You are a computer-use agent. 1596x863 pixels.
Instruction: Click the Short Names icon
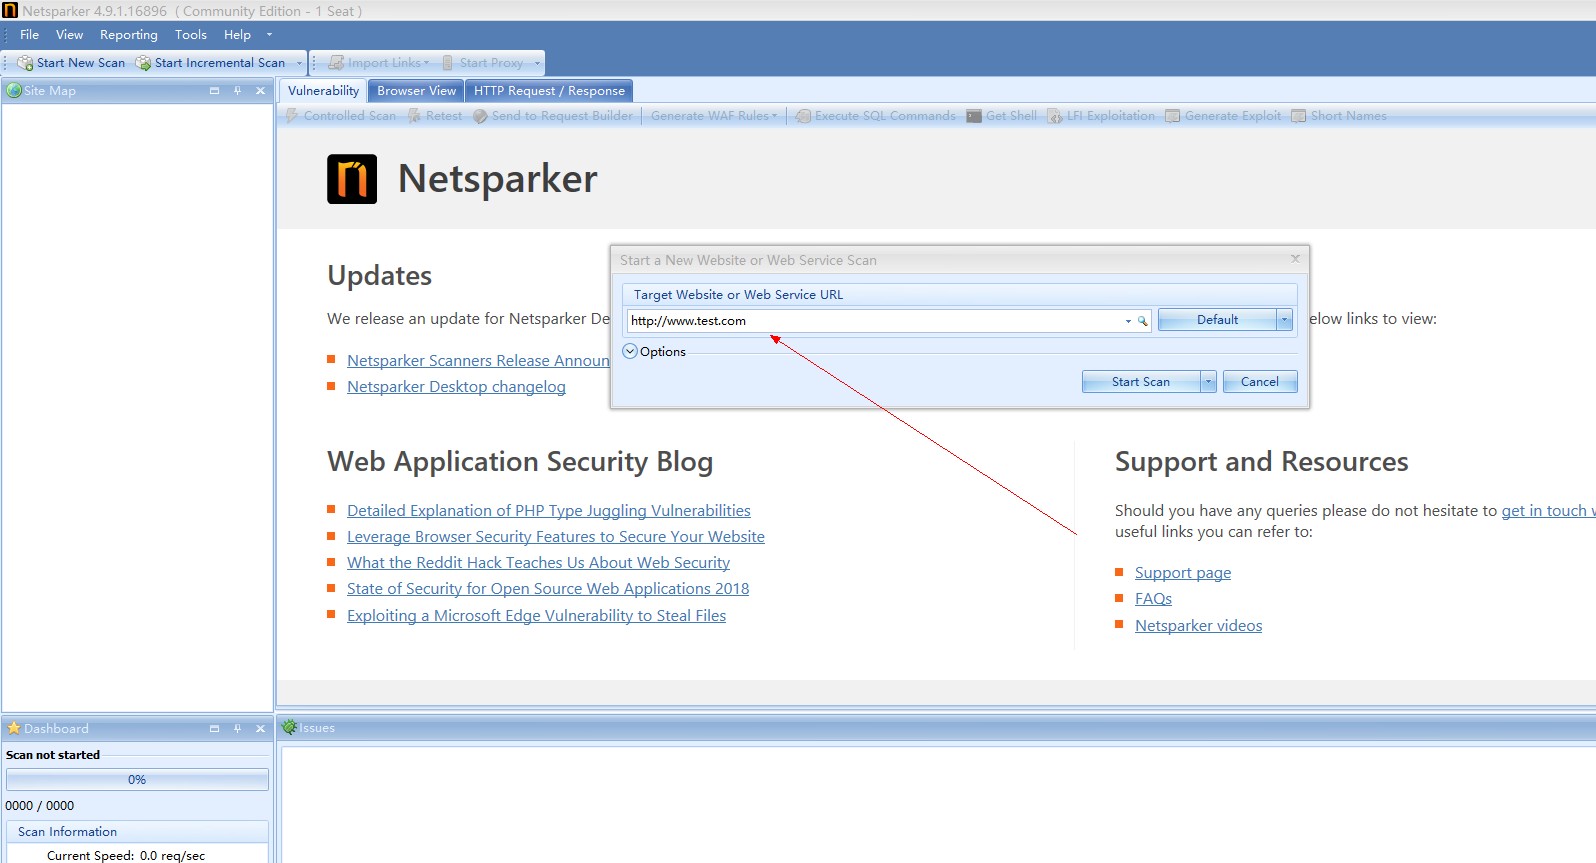click(x=1299, y=116)
